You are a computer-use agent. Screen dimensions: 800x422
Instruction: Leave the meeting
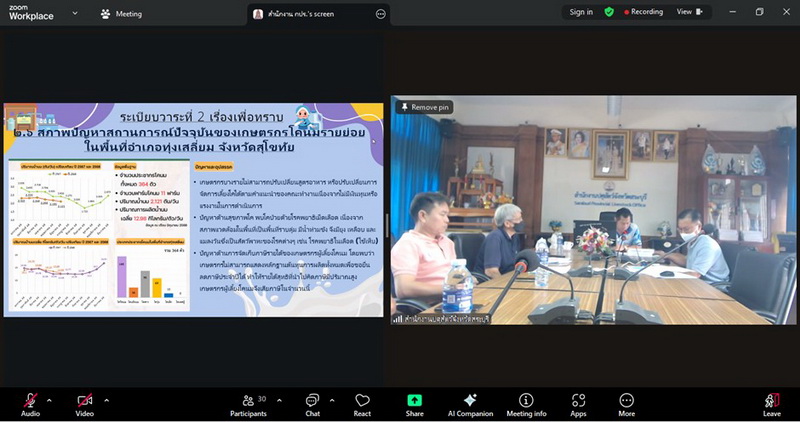pyautogui.click(x=771, y=403)
